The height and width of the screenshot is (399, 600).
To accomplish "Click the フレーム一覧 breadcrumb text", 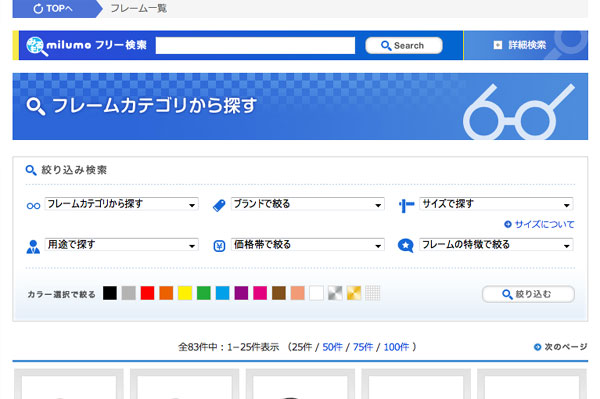I will click(x=139, y=8).
